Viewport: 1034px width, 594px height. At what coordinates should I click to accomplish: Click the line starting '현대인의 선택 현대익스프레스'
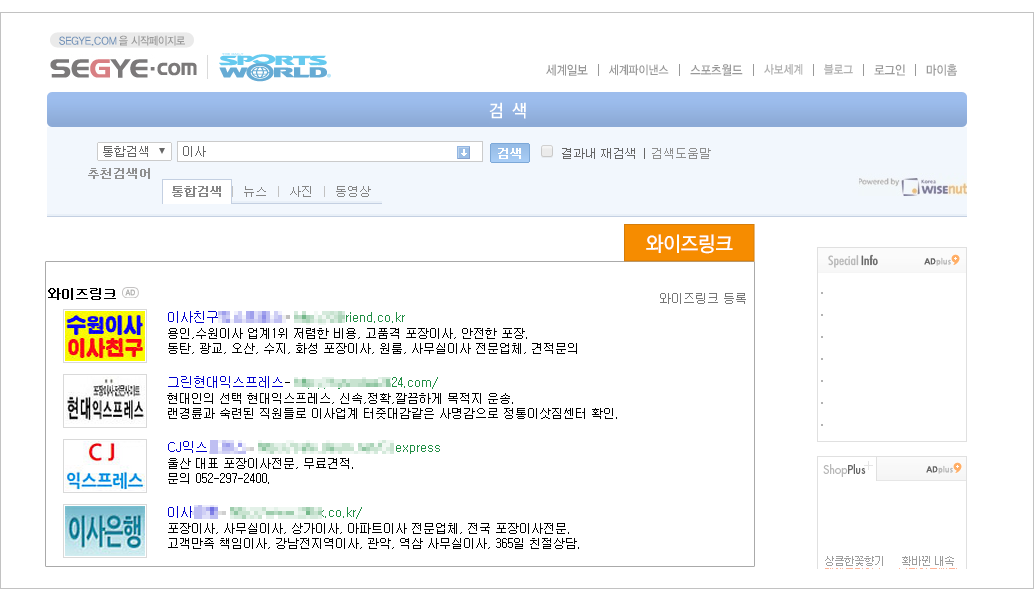(340, 398)
